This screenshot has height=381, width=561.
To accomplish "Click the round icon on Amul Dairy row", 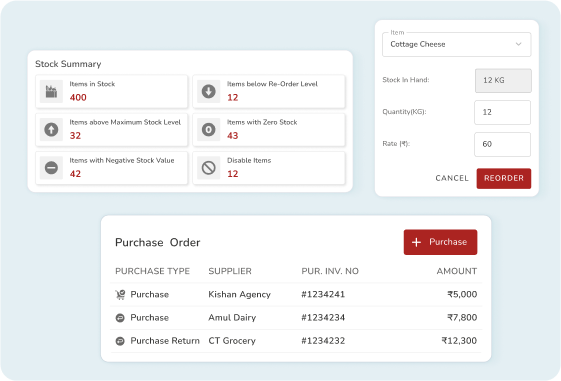I will click(120, 318).
